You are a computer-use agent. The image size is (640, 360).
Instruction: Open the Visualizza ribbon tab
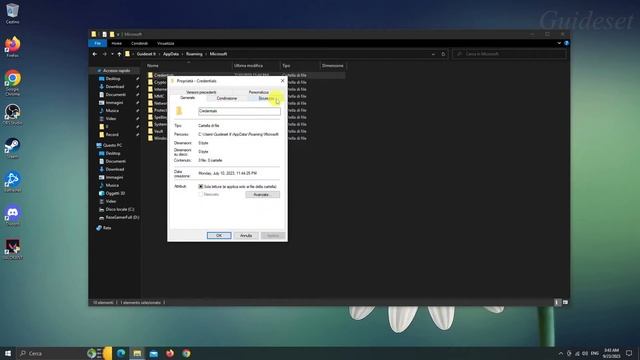click(x=165, y=43)
